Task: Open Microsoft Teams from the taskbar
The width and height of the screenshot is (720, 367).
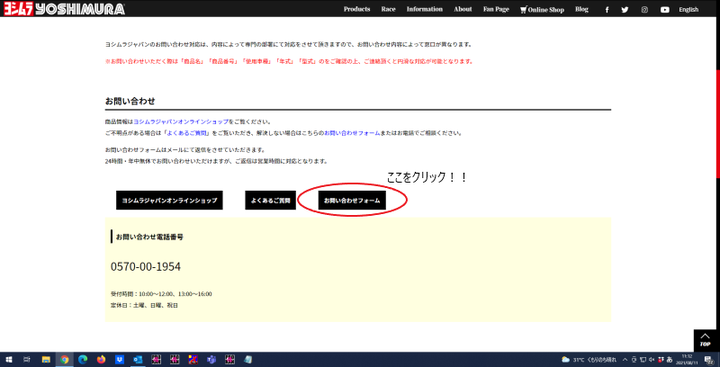Action: pyautogui.click(x=211, y=359)
